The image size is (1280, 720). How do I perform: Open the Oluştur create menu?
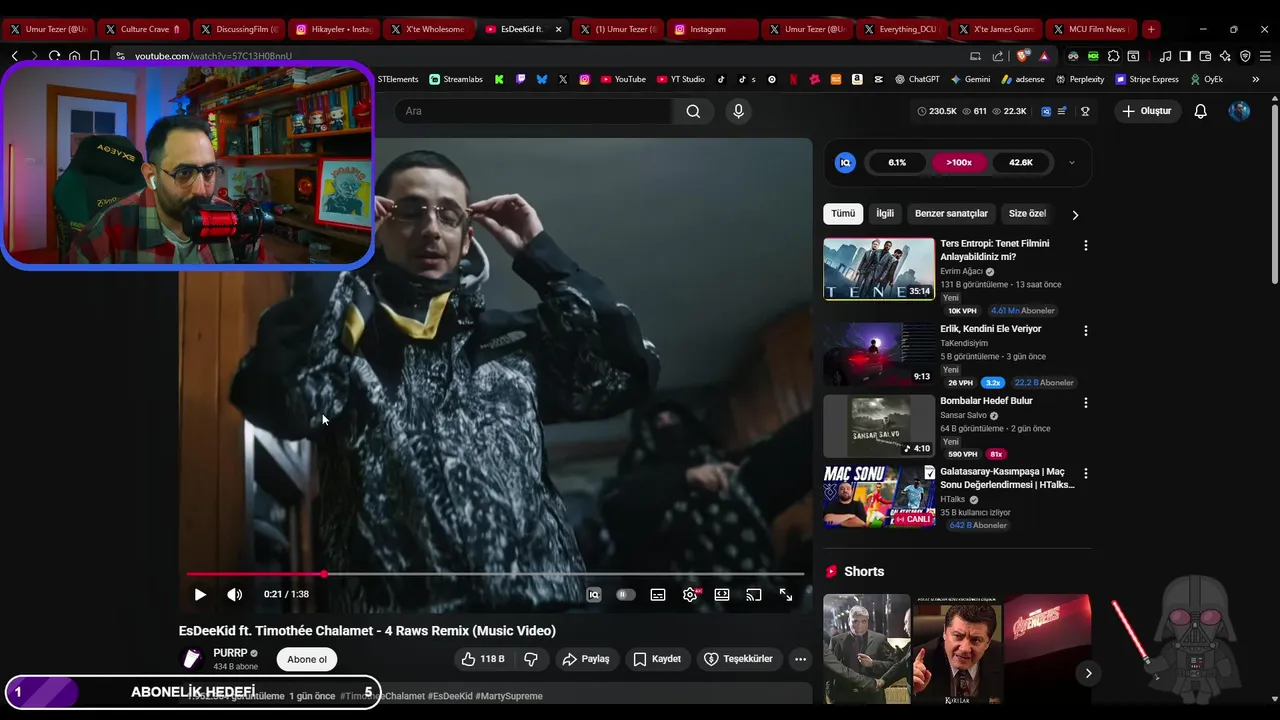click(x=1147, y=111)
